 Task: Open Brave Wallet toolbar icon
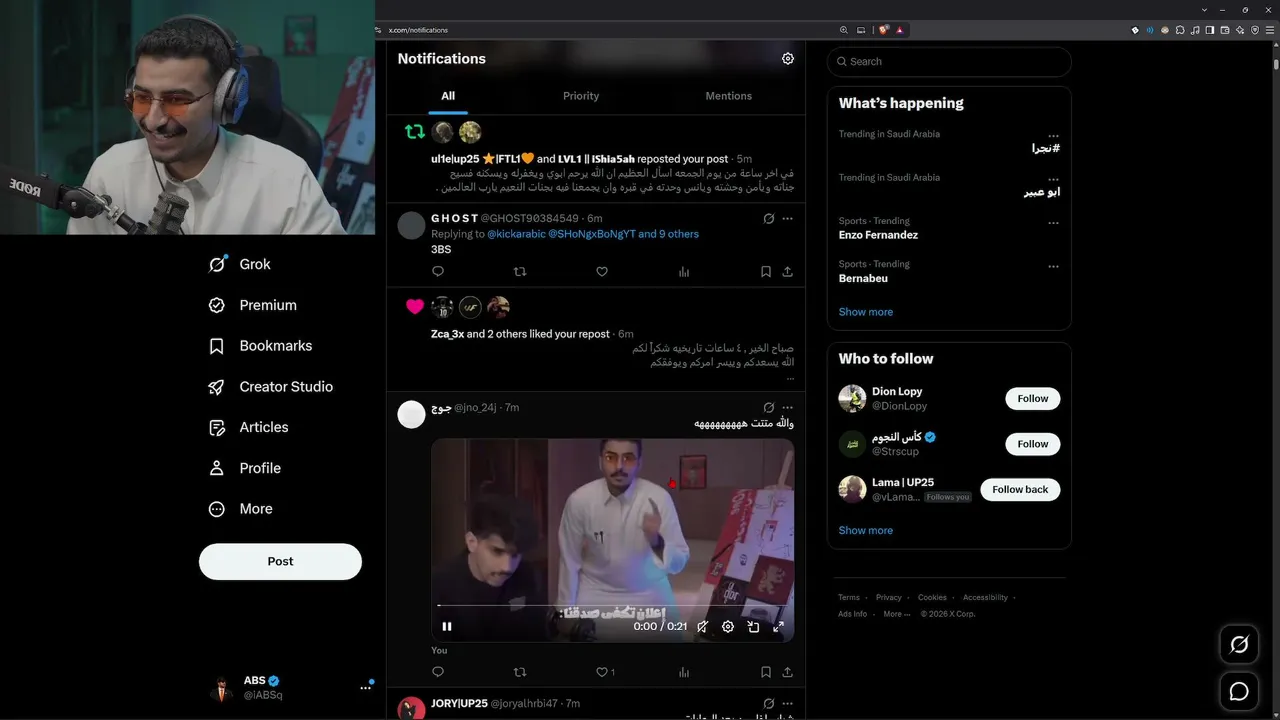1225,30
